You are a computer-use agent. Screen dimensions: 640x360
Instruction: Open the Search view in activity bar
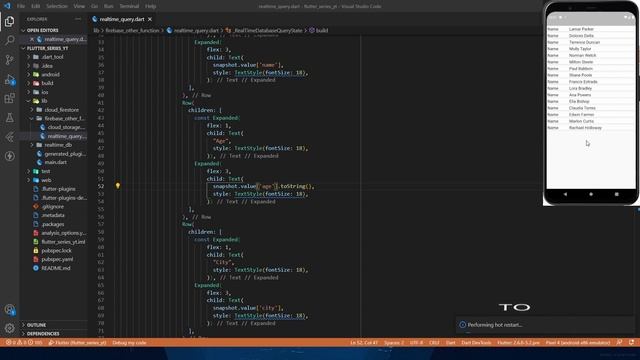(x=9, y=40)
